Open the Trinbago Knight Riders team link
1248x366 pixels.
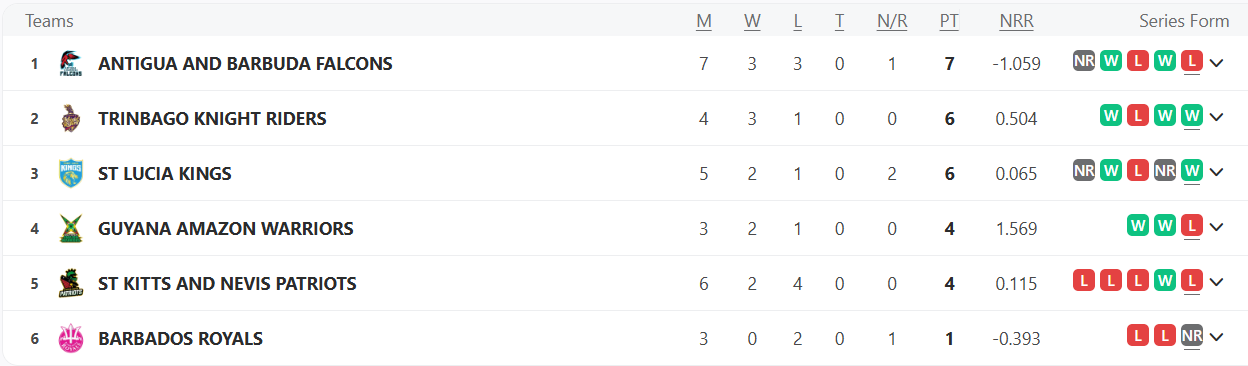click(212, 119)
